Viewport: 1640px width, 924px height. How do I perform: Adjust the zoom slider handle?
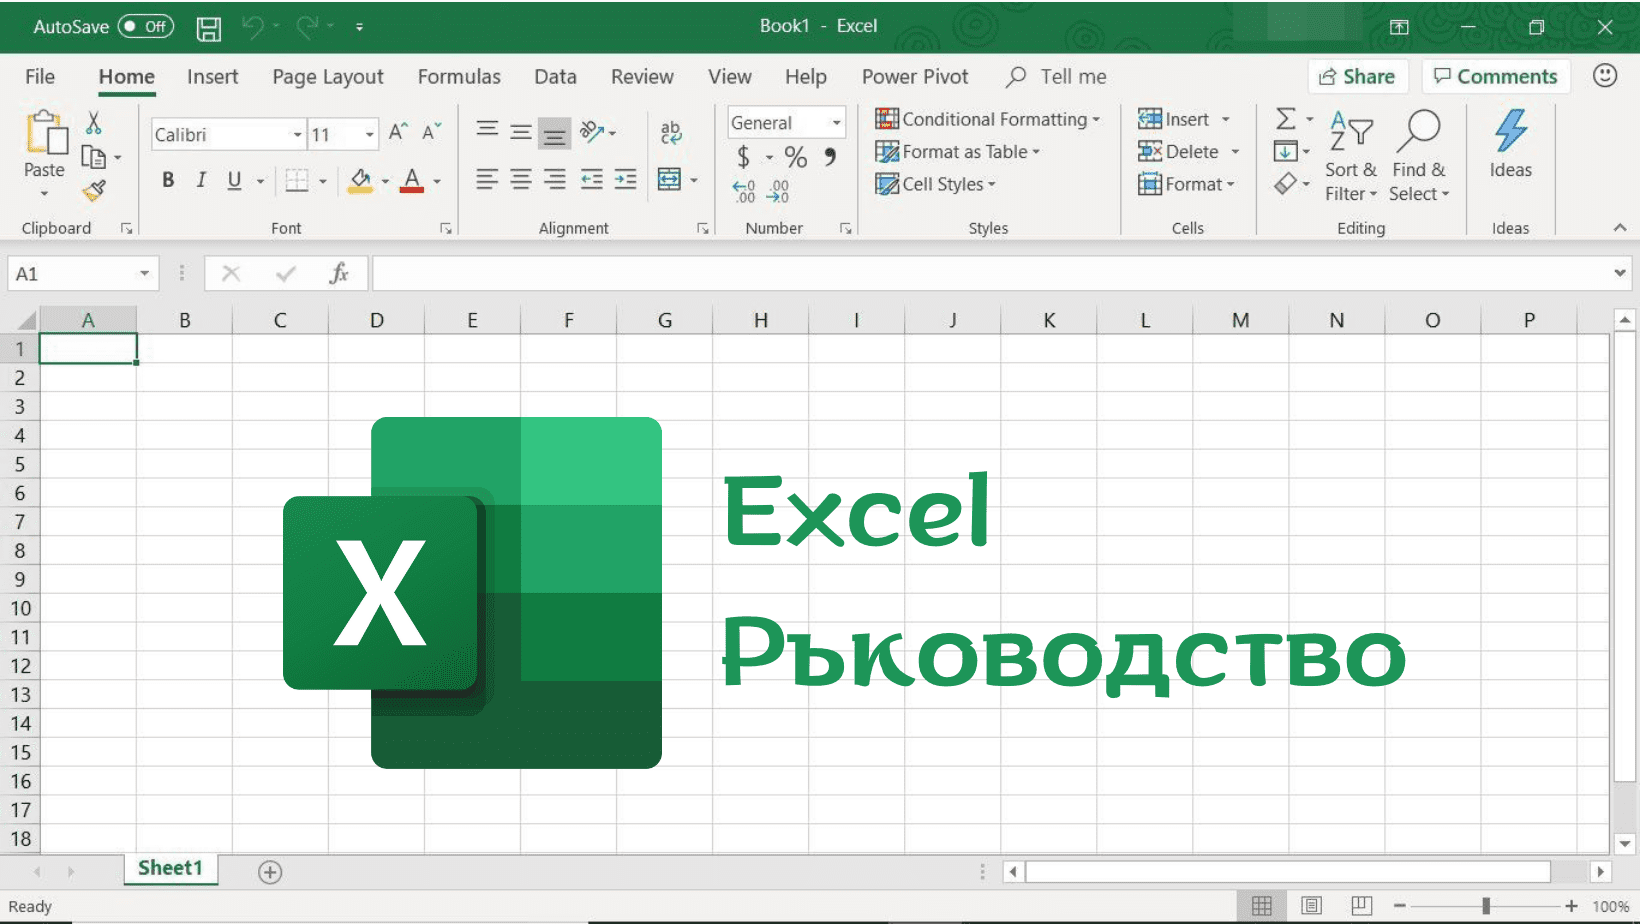(x=1486, y=906)
